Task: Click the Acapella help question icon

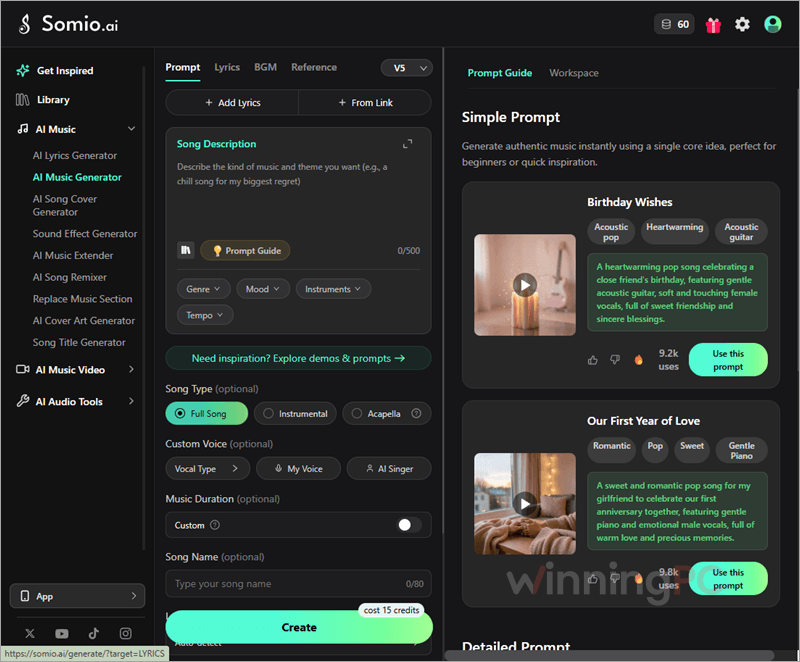Action: point(416,413)
